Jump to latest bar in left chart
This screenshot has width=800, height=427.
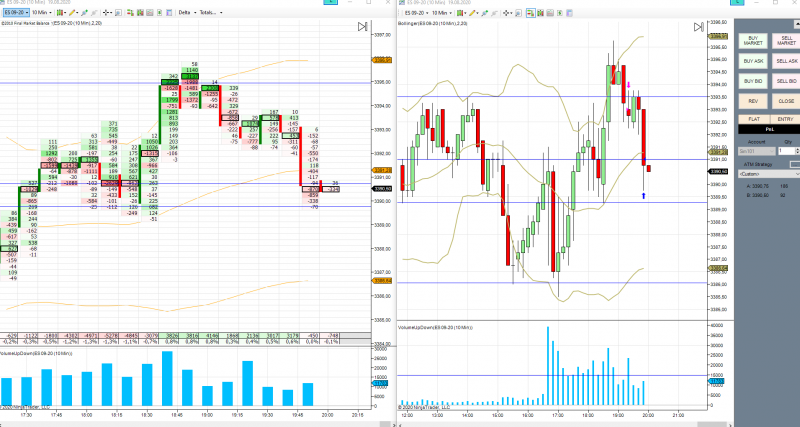point(362,27)
